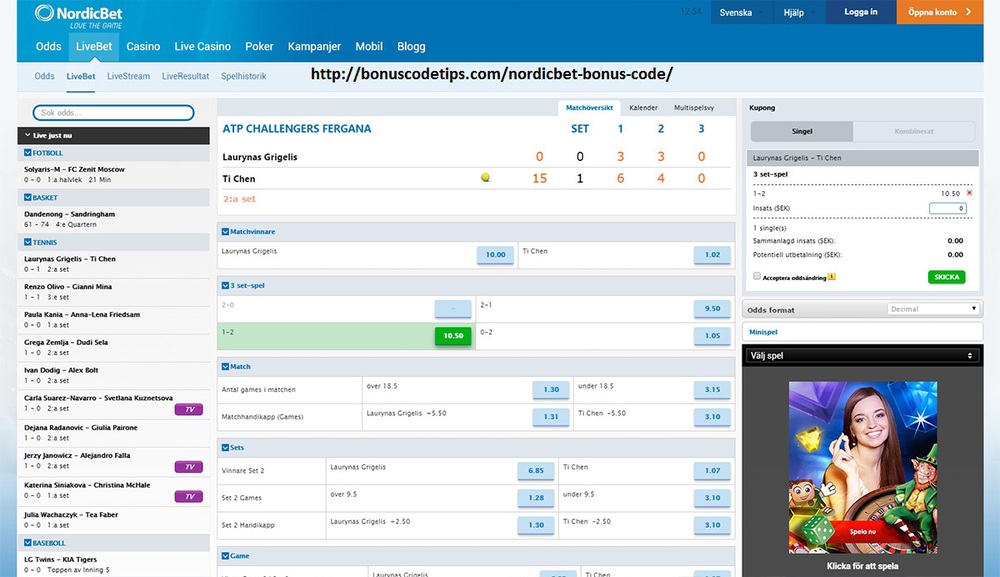Toggle Match section checkbox
Image resolution: width=1000 pixels, height=577 pixels.
pyautogui.click(x=225, y=367)
